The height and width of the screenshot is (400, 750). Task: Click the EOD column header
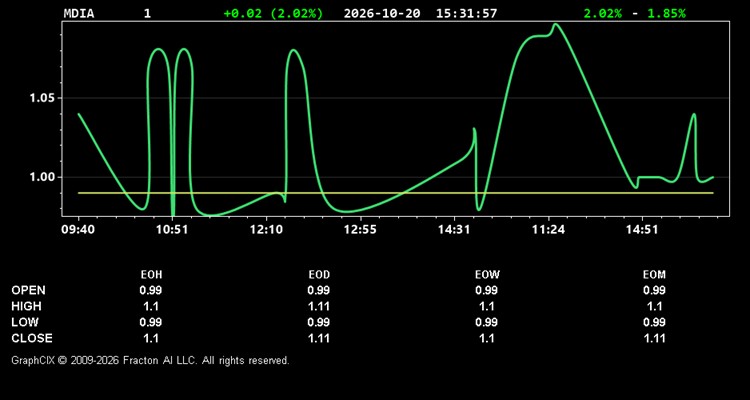point(319,275)
